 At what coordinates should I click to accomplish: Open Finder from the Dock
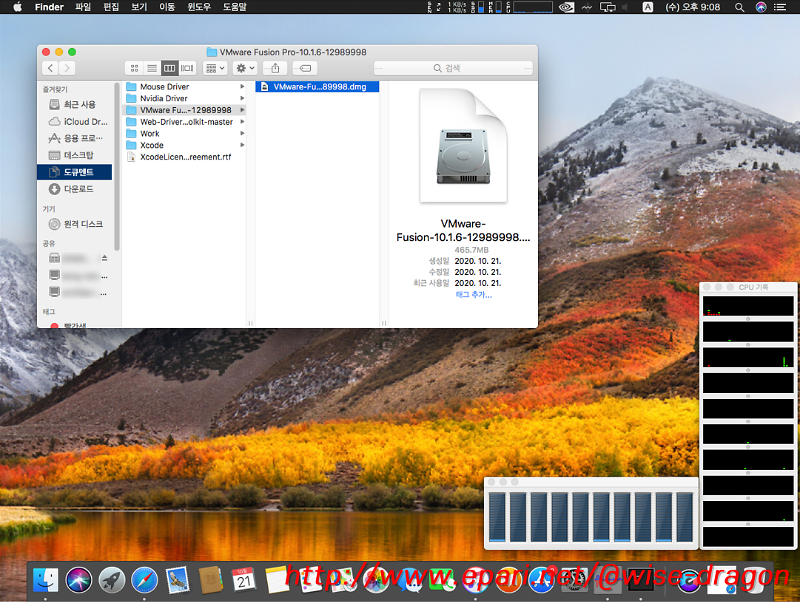point(45,581)
